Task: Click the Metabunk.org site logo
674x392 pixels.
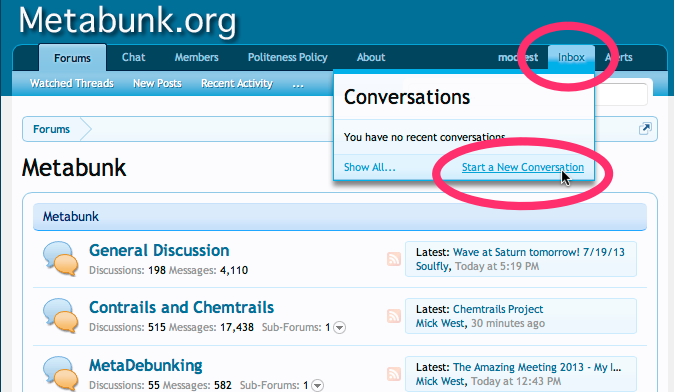Action: coord(127,21)
